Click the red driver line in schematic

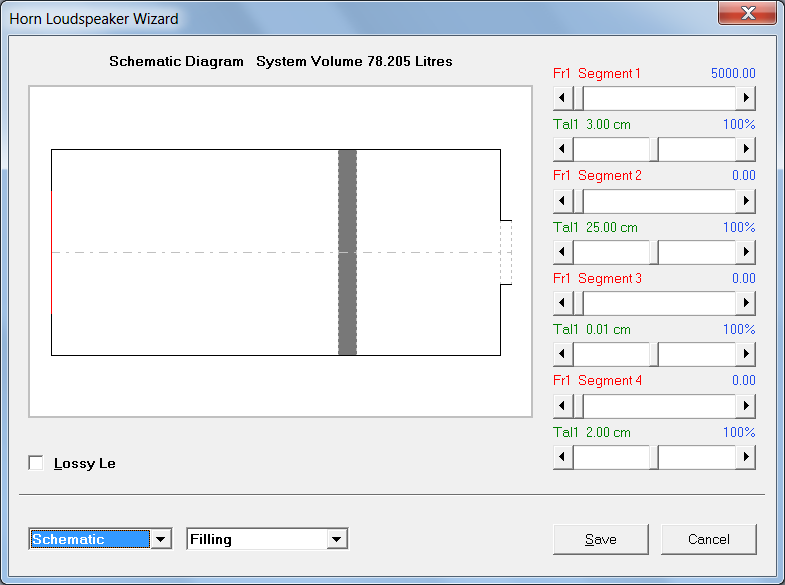(x=52, y=252)
